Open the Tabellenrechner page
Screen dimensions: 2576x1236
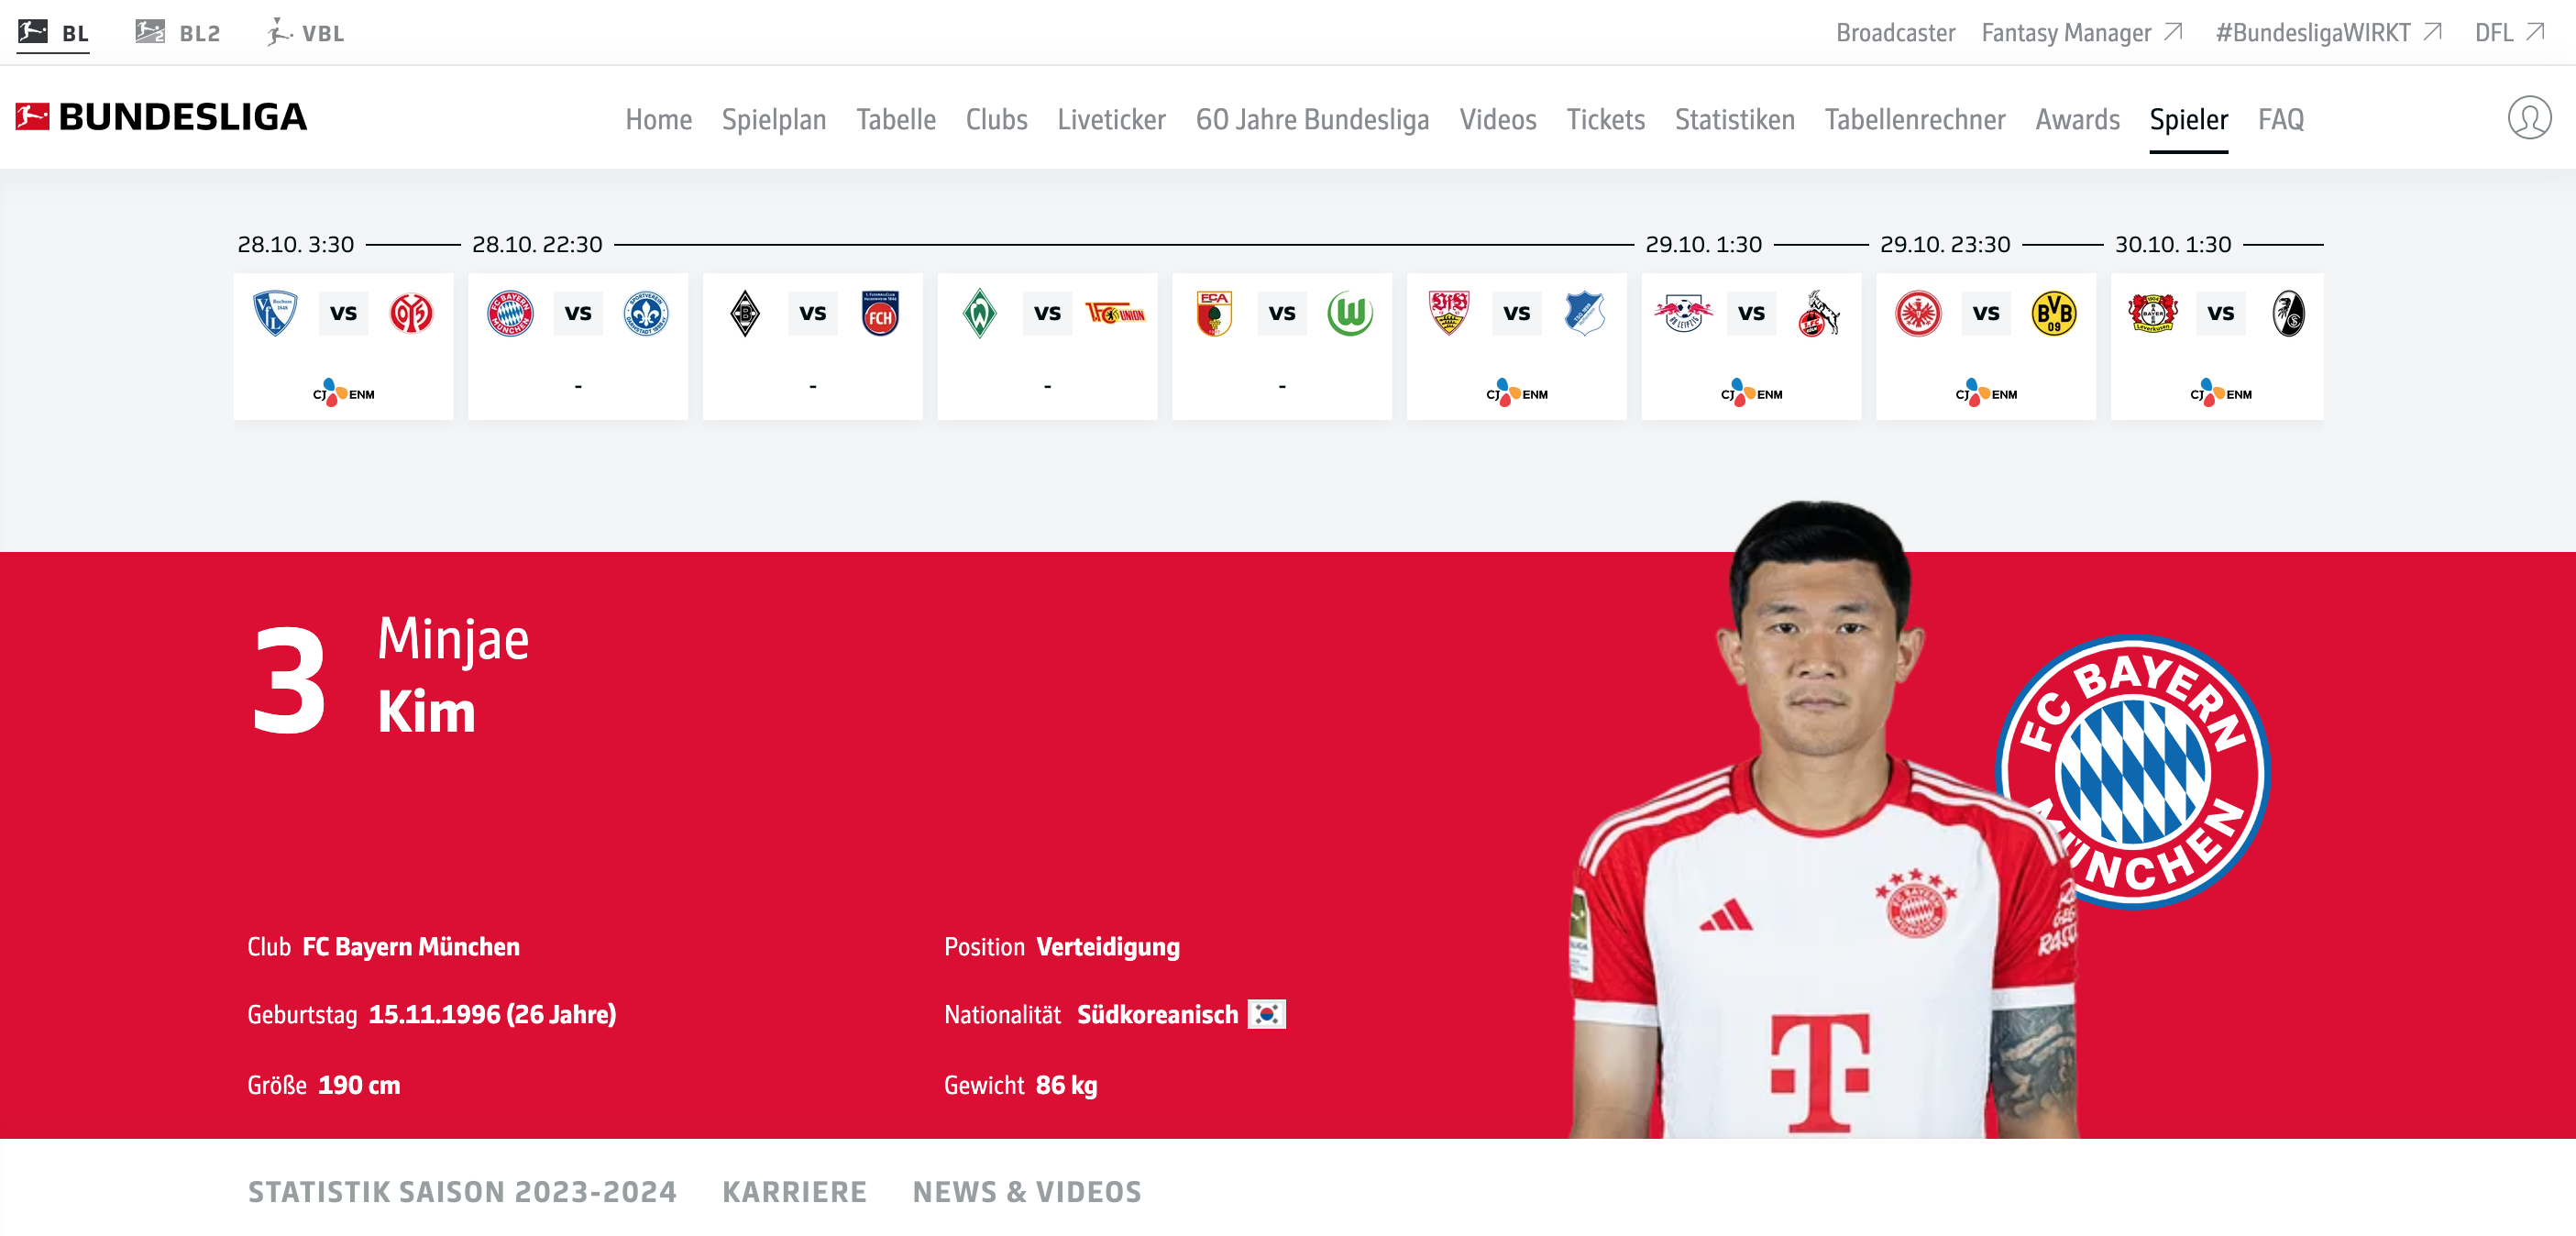[1914, 119]
